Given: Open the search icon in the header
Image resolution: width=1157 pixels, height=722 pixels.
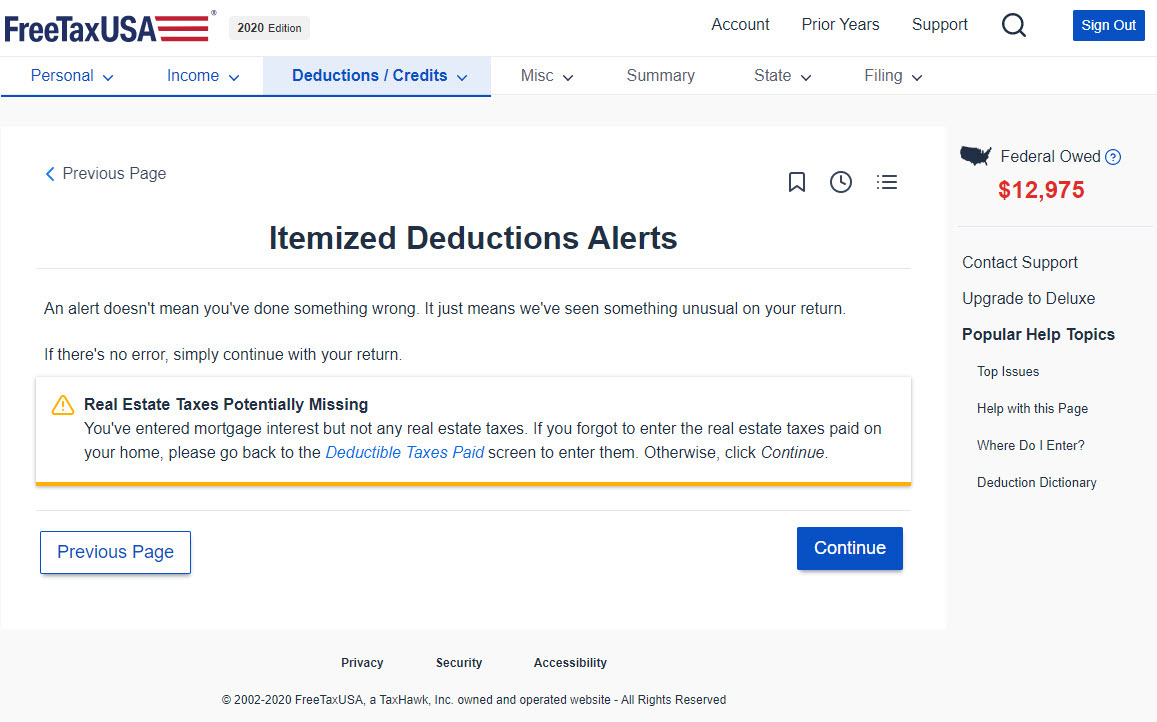Looking at the screenshot, I should tap(1013, 25).
